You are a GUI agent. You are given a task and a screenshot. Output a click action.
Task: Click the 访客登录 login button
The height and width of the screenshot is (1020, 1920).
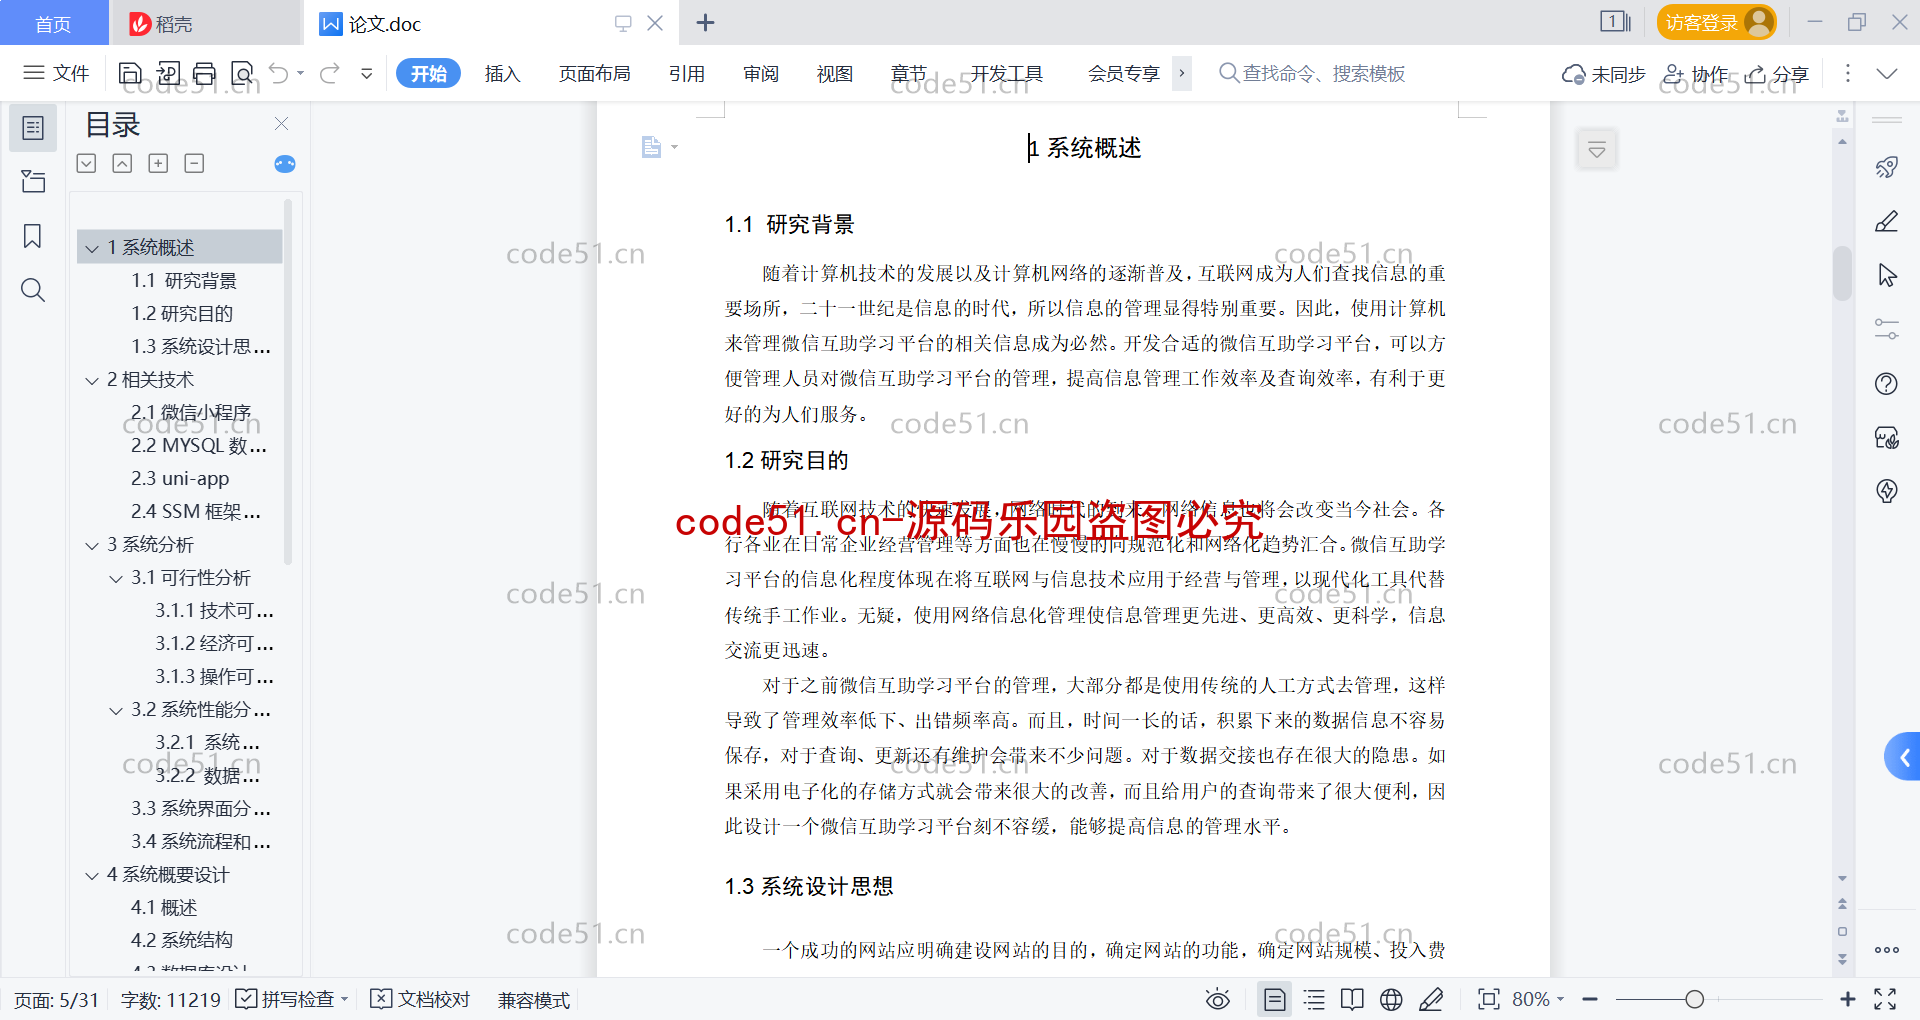coord(1716,22)
